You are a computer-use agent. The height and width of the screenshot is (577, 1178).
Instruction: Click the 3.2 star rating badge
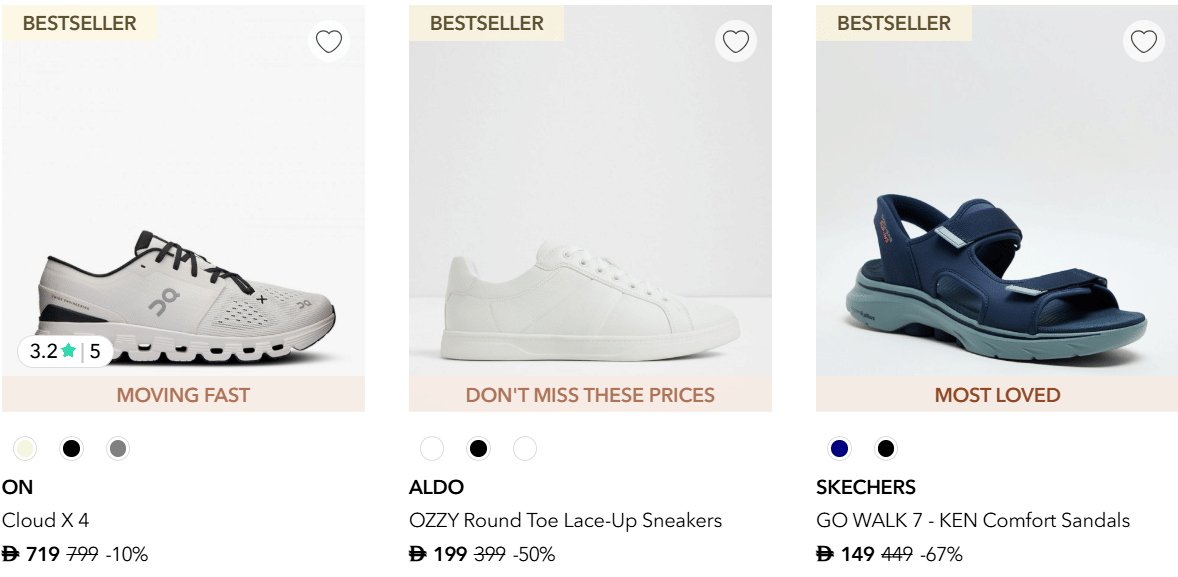pos(65,351)
